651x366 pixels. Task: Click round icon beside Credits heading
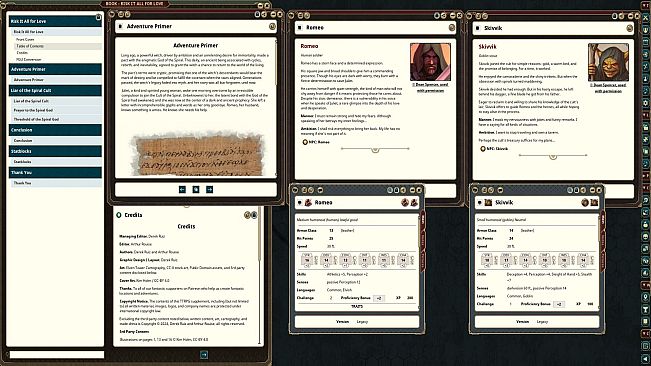point(247,215)
